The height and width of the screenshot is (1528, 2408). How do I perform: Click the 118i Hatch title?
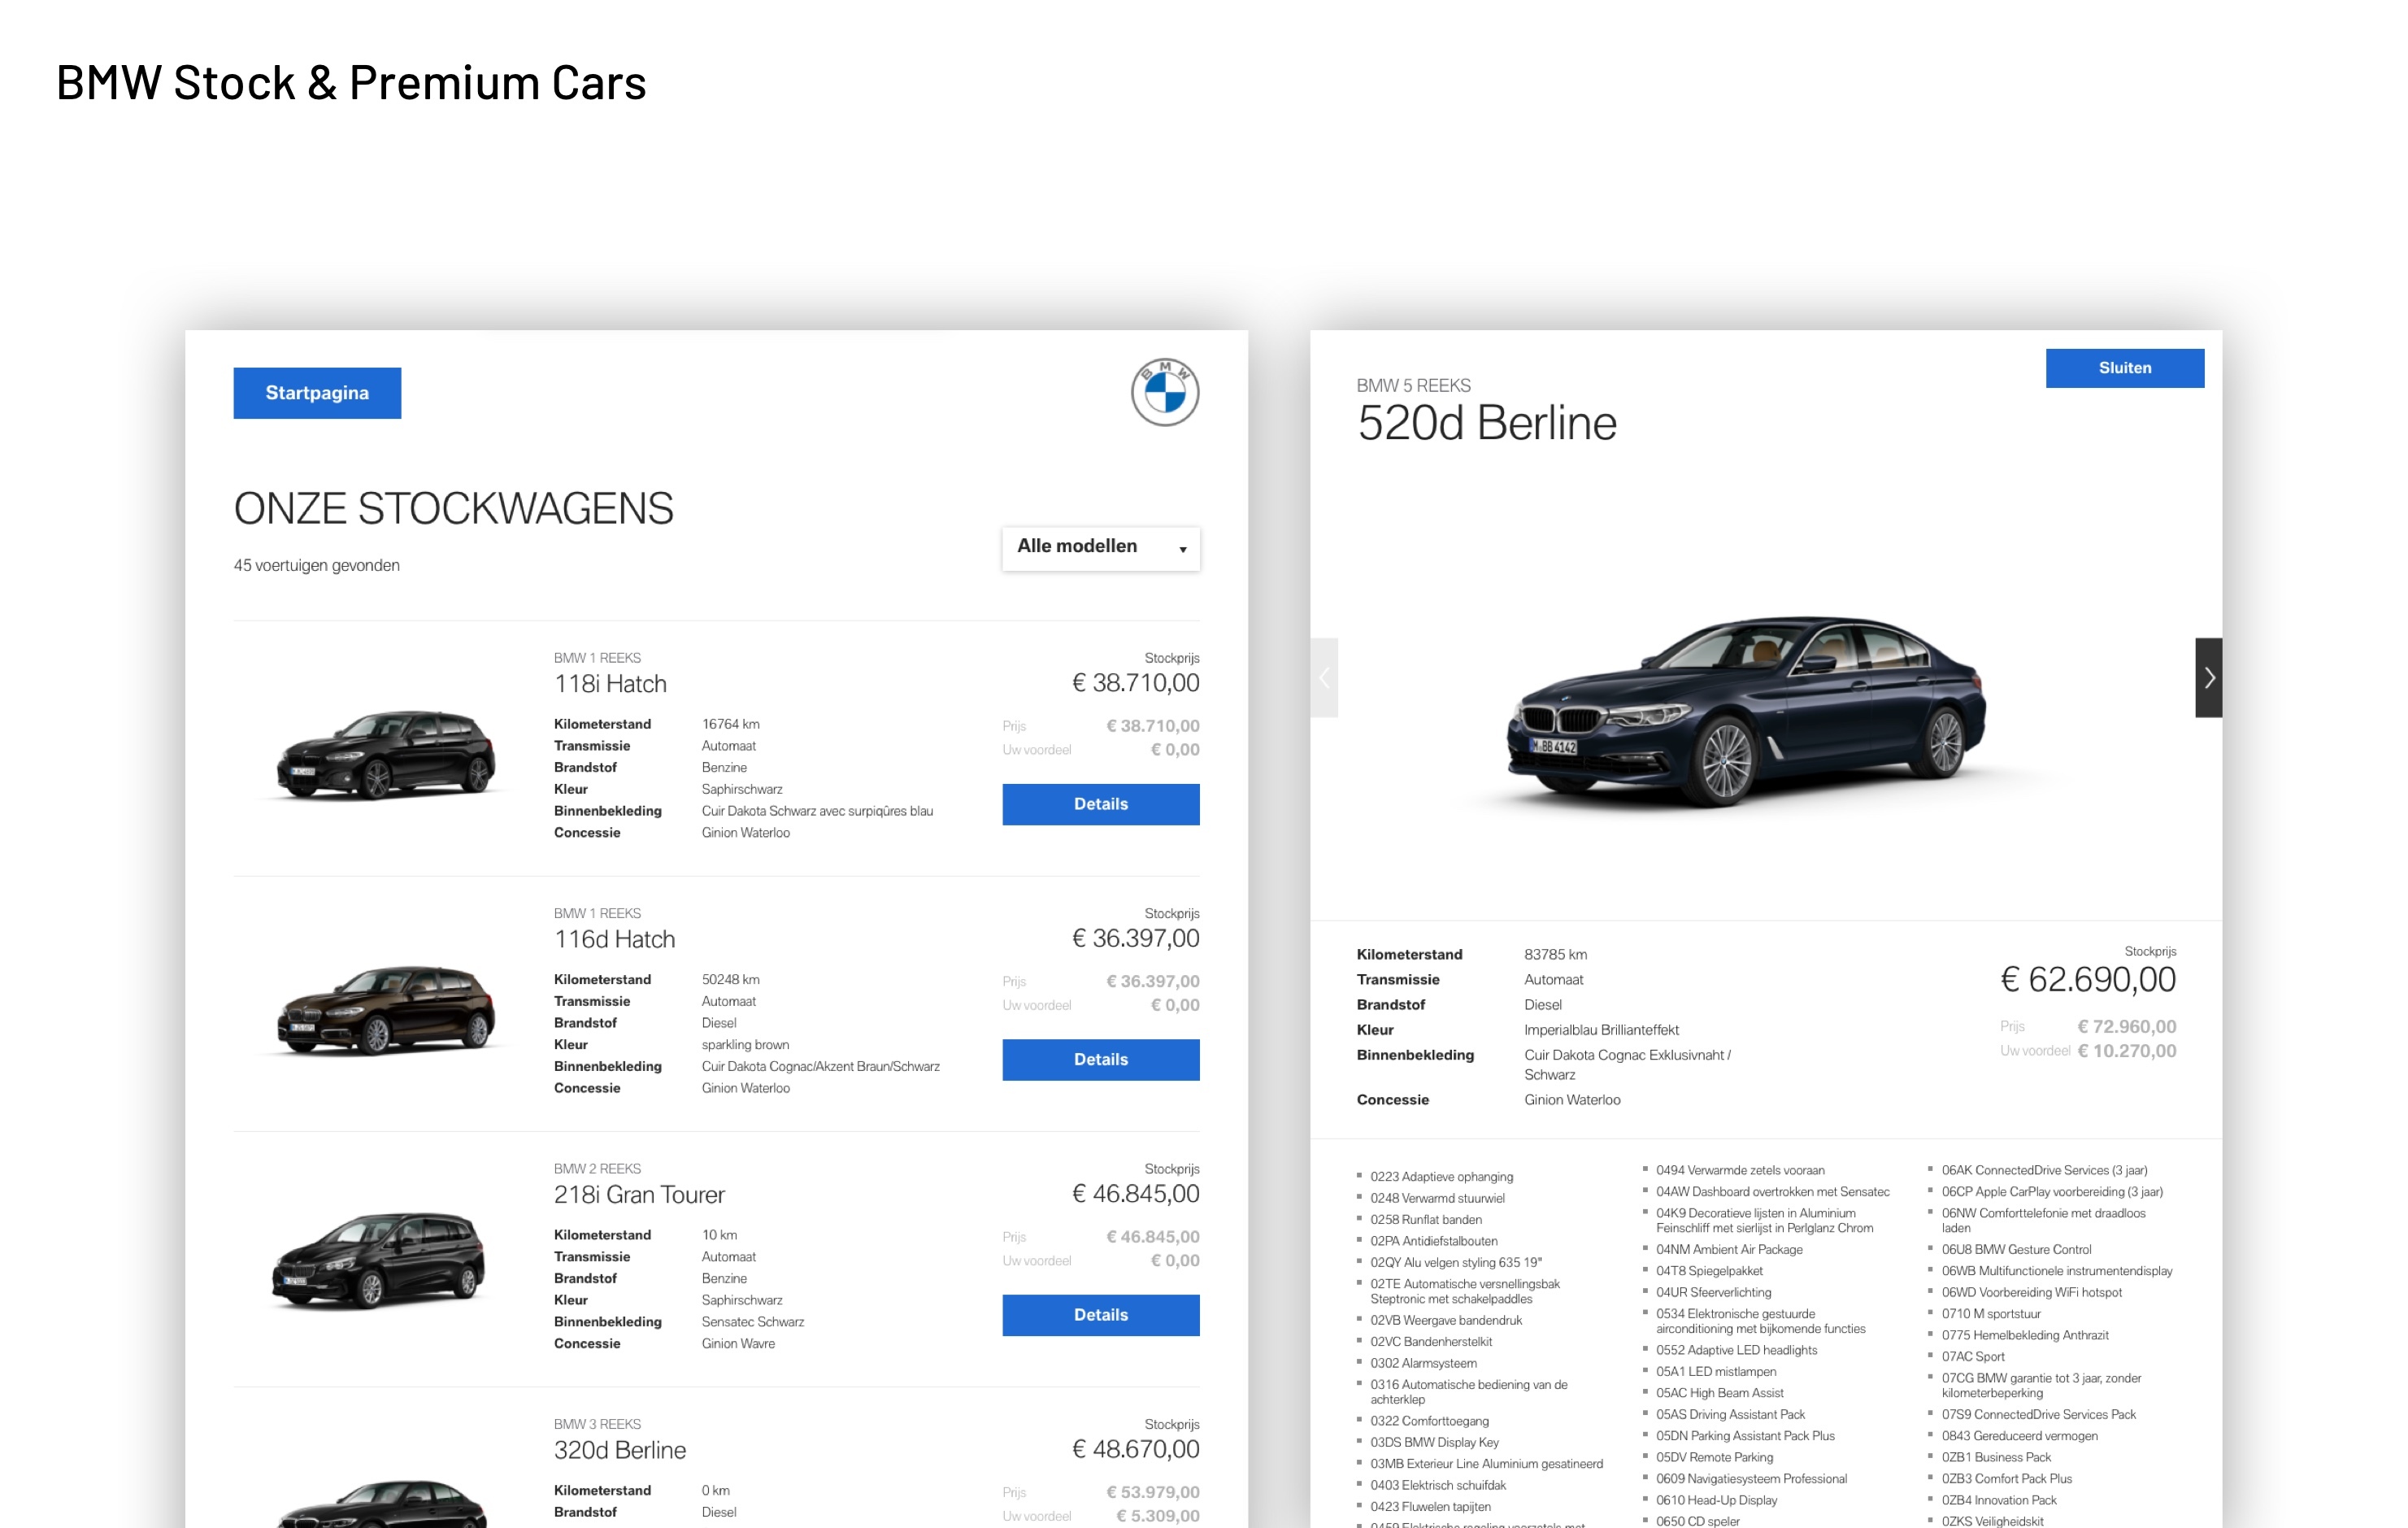click(610, 684)
